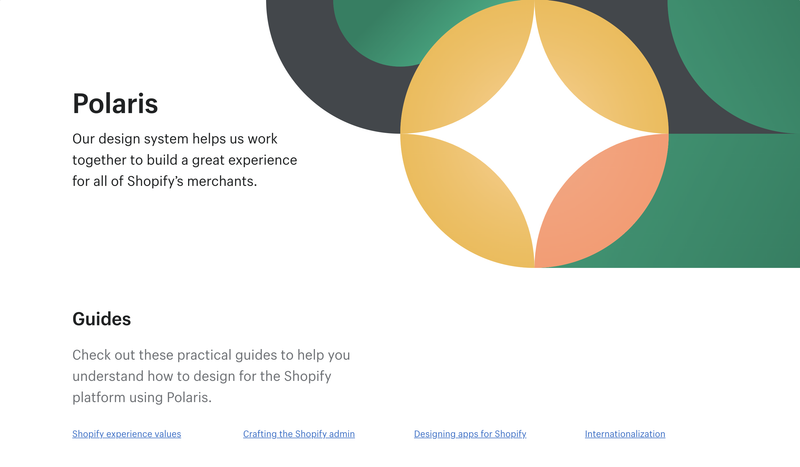Click the Guides paragraph starting with Check out
This screenshot has width=800, height=467.
click(x=211, y=376)
